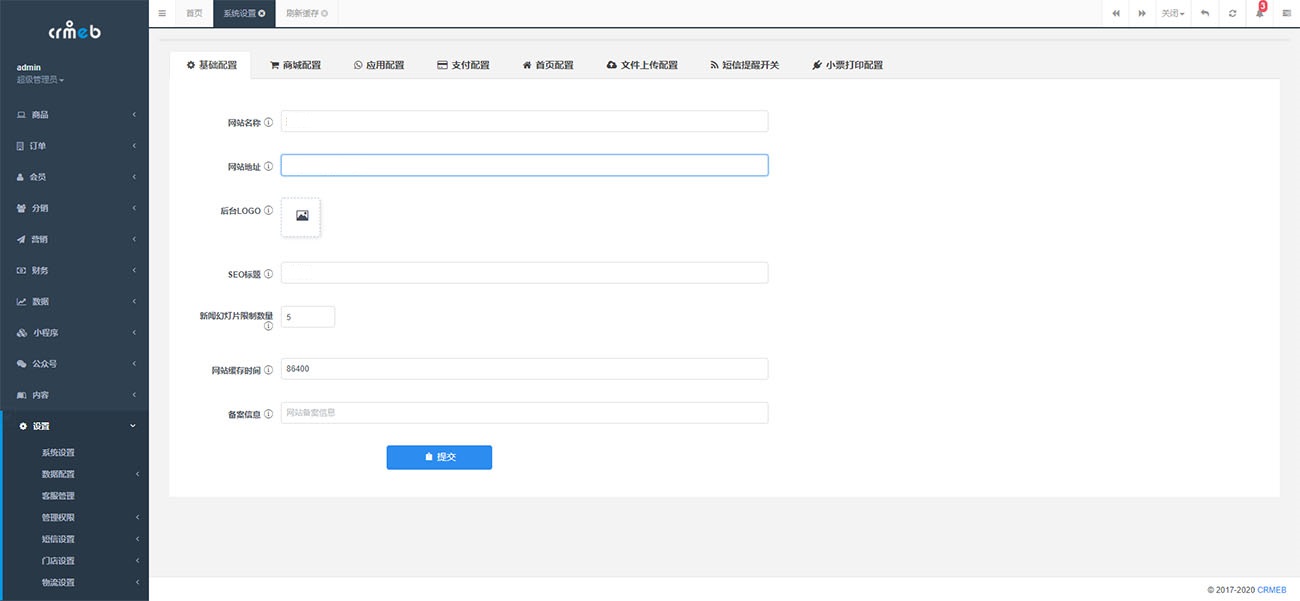Close the 系统设置 tab via its x icon
The height and width of the screenshot is (601, 1300).
coord(262,14)
